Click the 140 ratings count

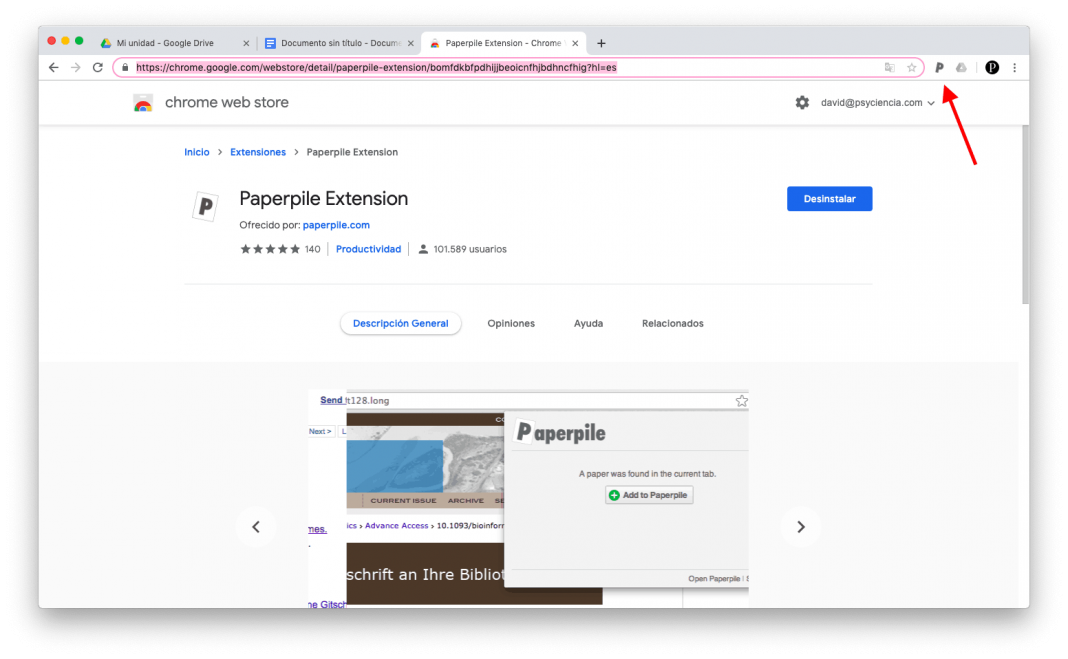tap(313, 249)
